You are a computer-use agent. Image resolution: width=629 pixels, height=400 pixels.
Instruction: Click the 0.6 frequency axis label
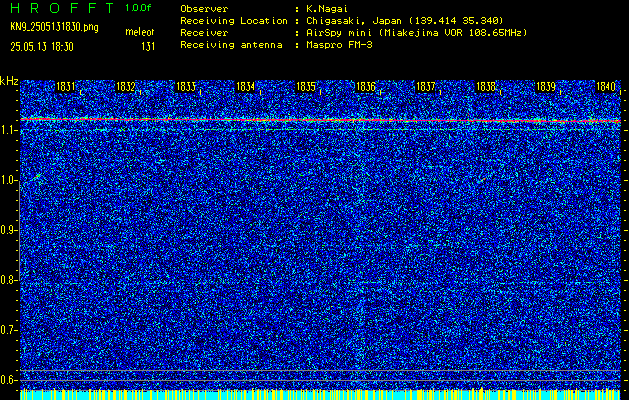pyautogui.click(x=8, y=380)
